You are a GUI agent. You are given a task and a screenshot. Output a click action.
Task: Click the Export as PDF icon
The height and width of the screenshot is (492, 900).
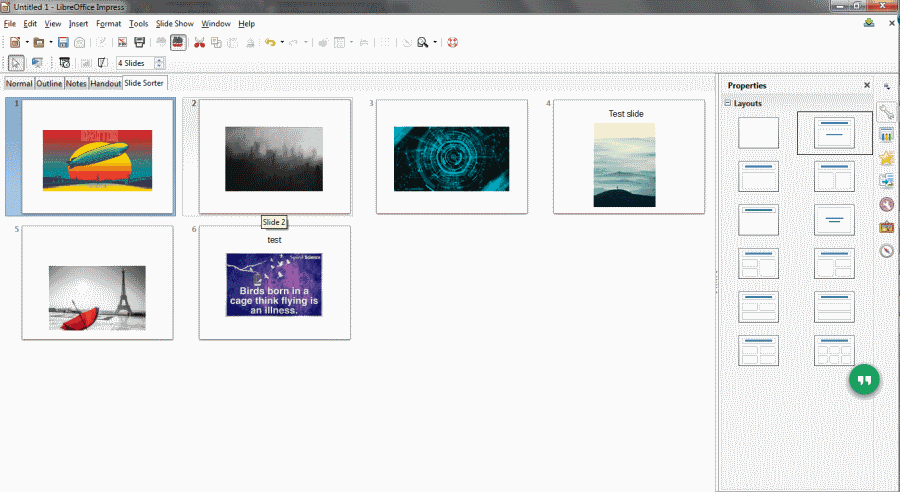tap(122, 42)
